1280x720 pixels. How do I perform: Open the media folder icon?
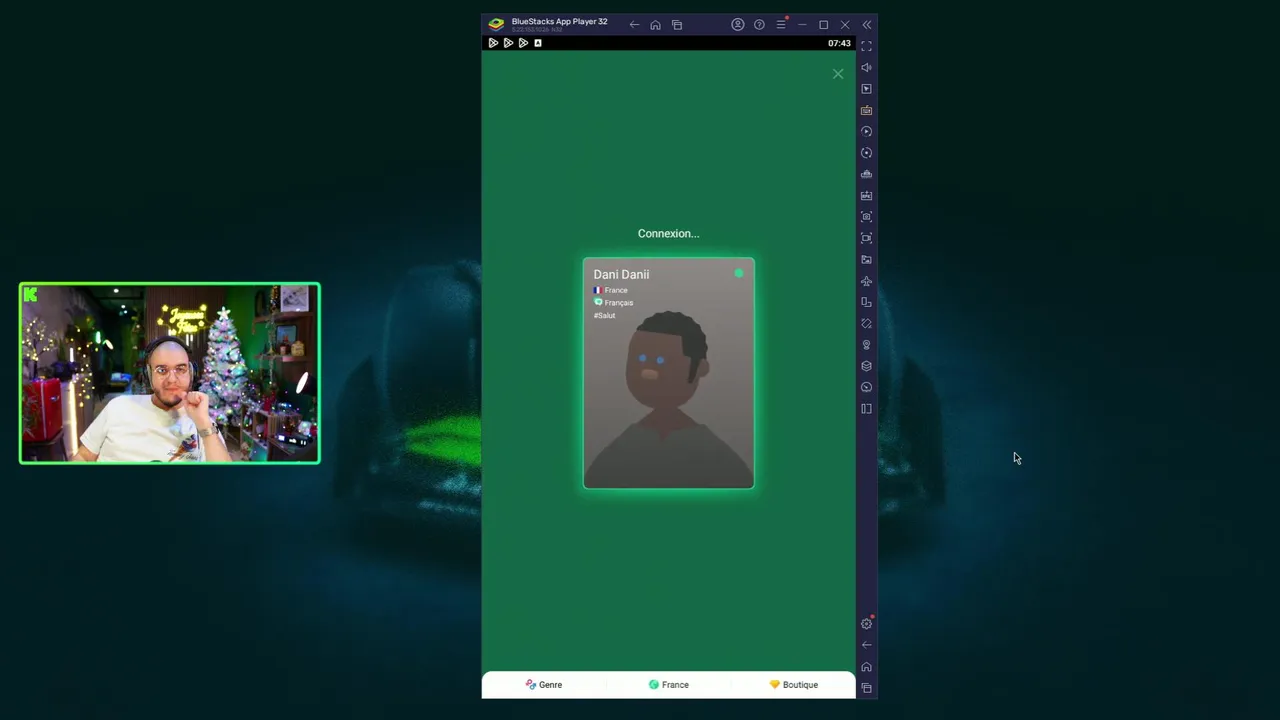tap(867, 260)
